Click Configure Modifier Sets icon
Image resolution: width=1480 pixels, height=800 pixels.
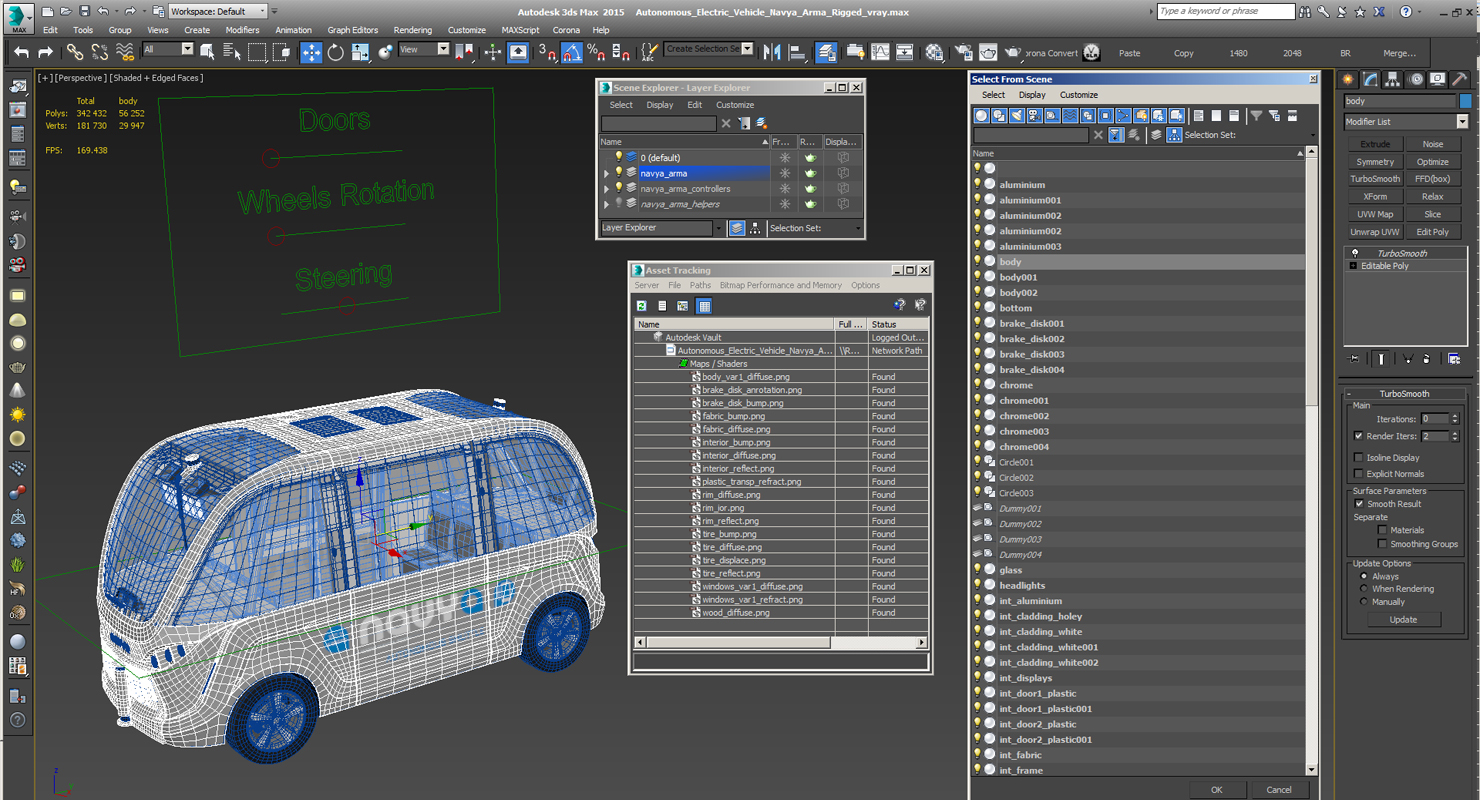(1454, 358)
